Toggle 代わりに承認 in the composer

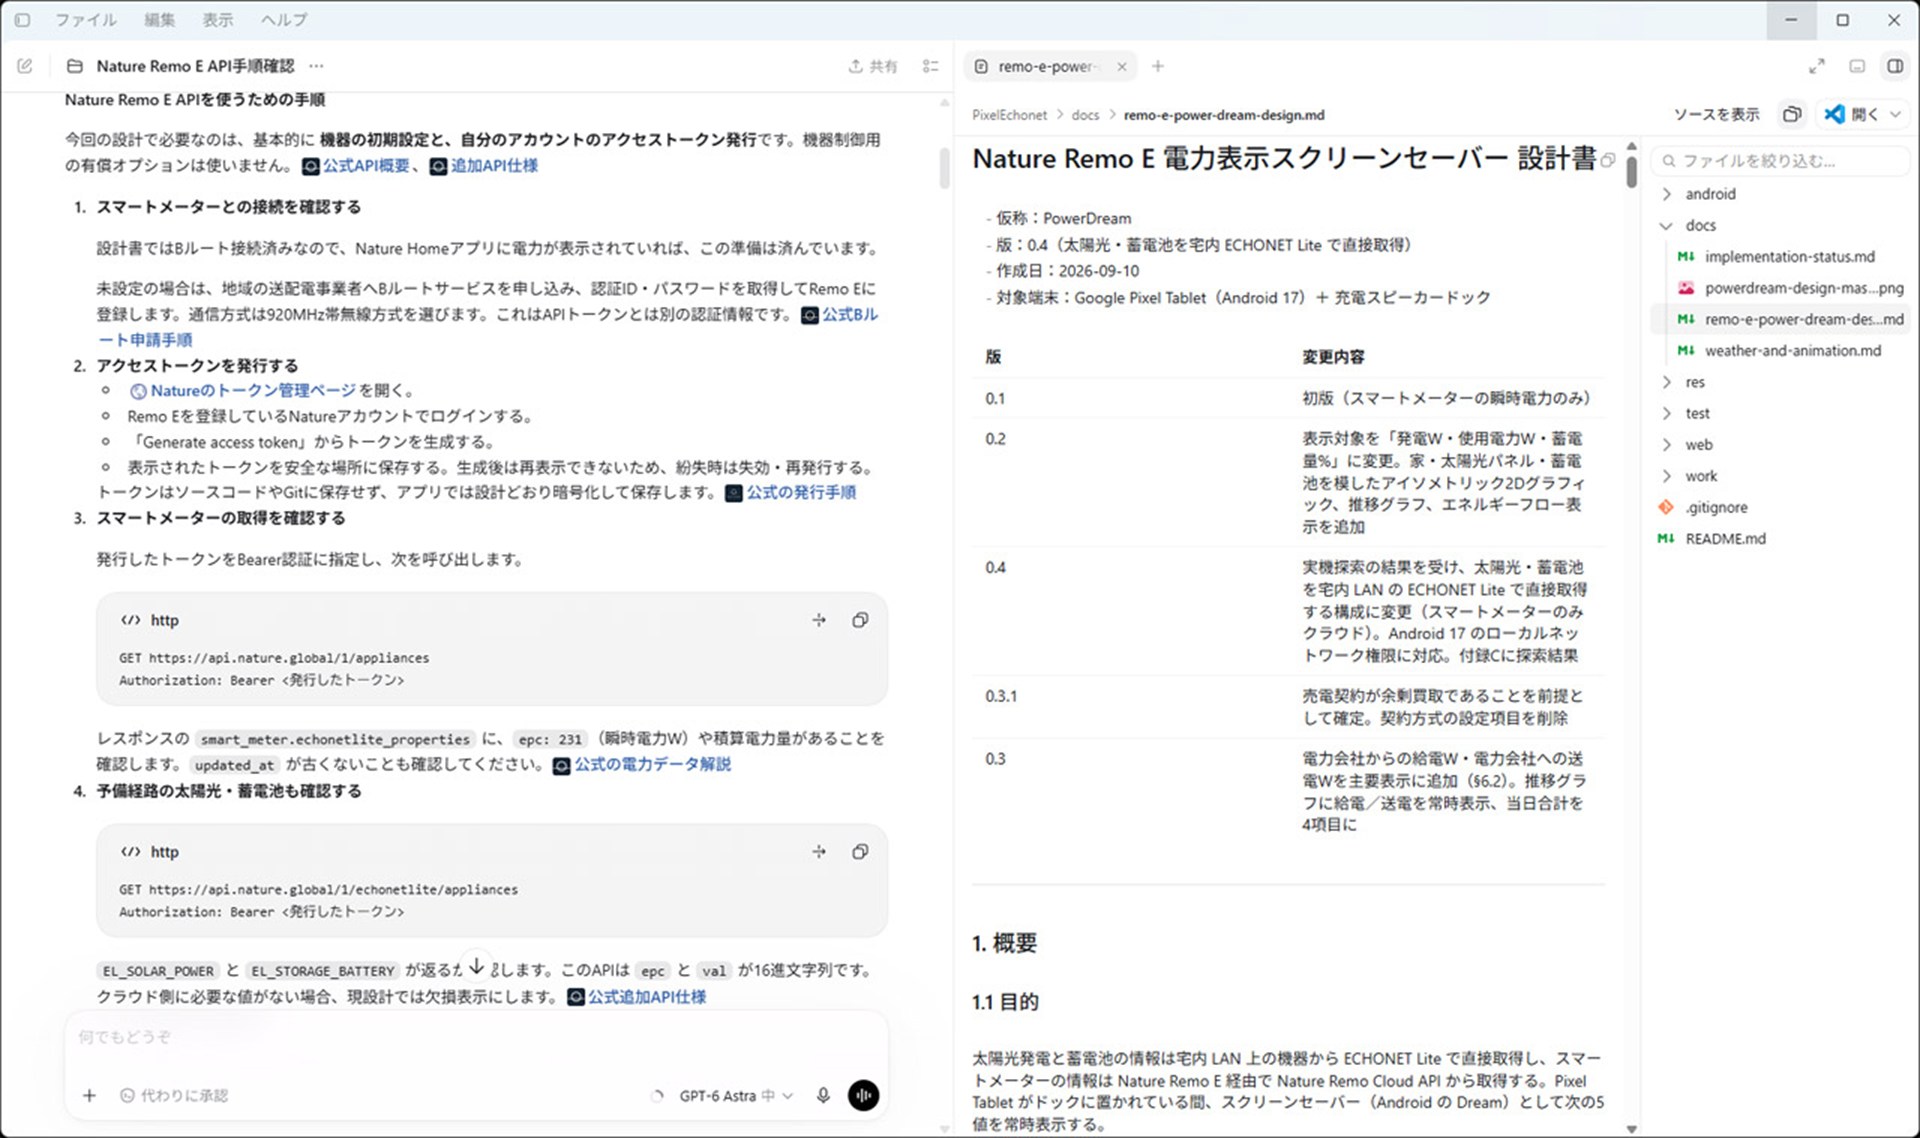[x=174, y=1096]
